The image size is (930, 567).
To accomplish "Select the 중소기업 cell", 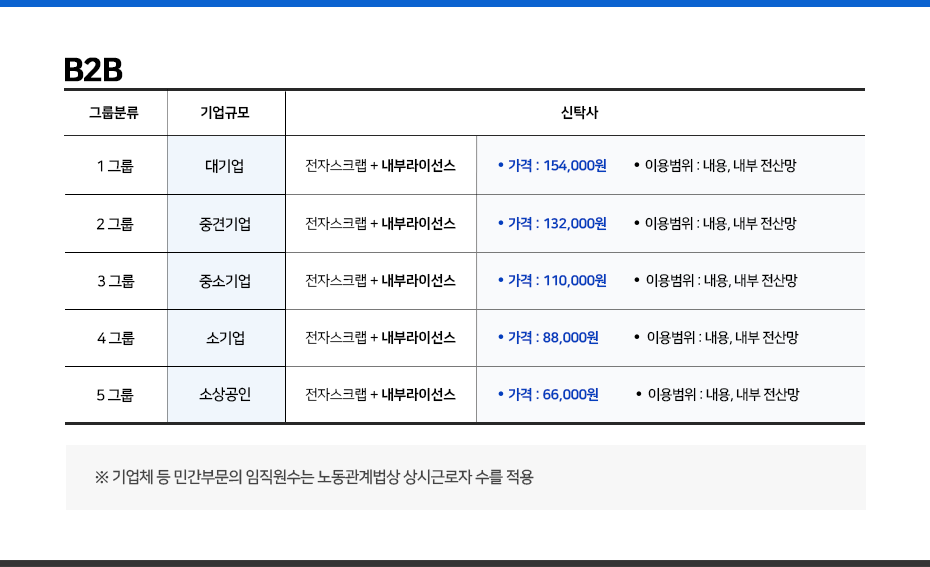I will pos(225,281).
